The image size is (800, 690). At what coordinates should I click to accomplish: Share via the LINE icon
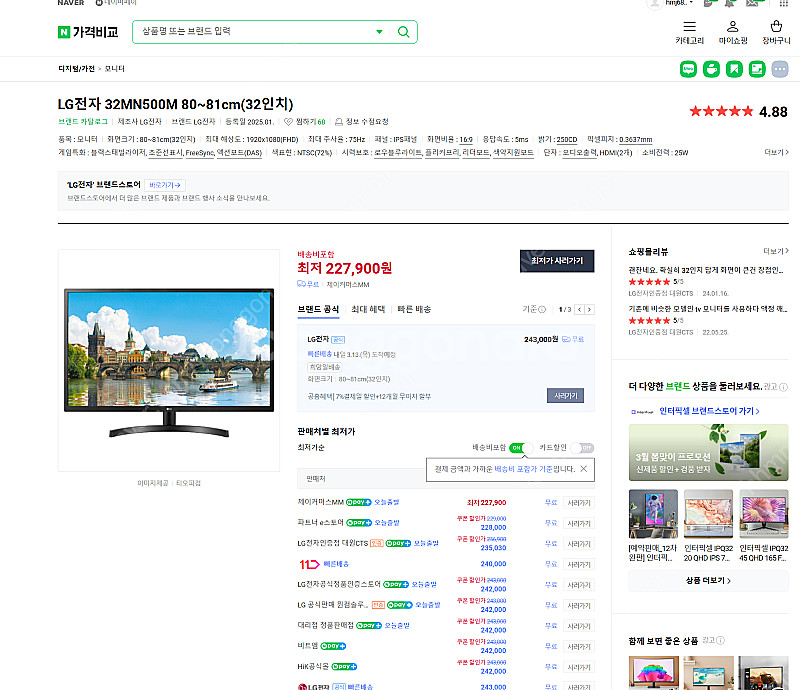click(x=688, y=69)
